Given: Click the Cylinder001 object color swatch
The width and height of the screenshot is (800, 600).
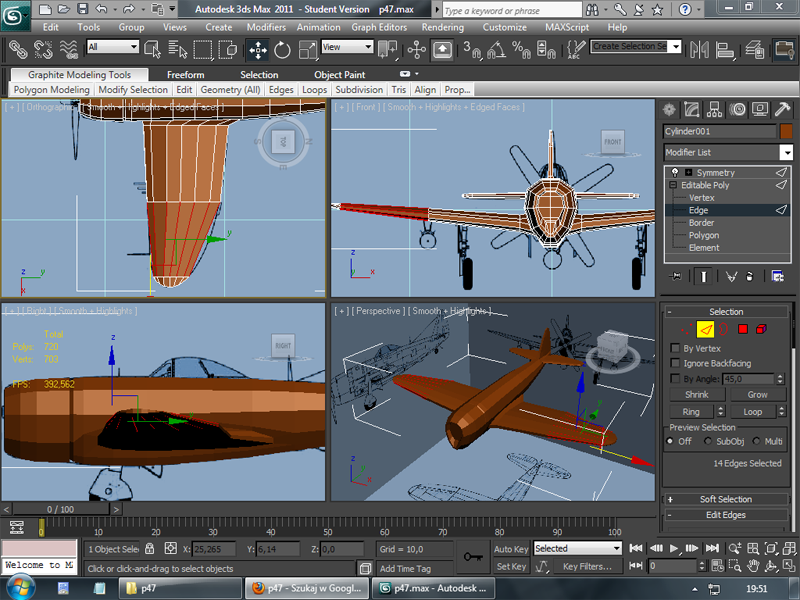Looking at the screenshot, I should coord(786,131).
